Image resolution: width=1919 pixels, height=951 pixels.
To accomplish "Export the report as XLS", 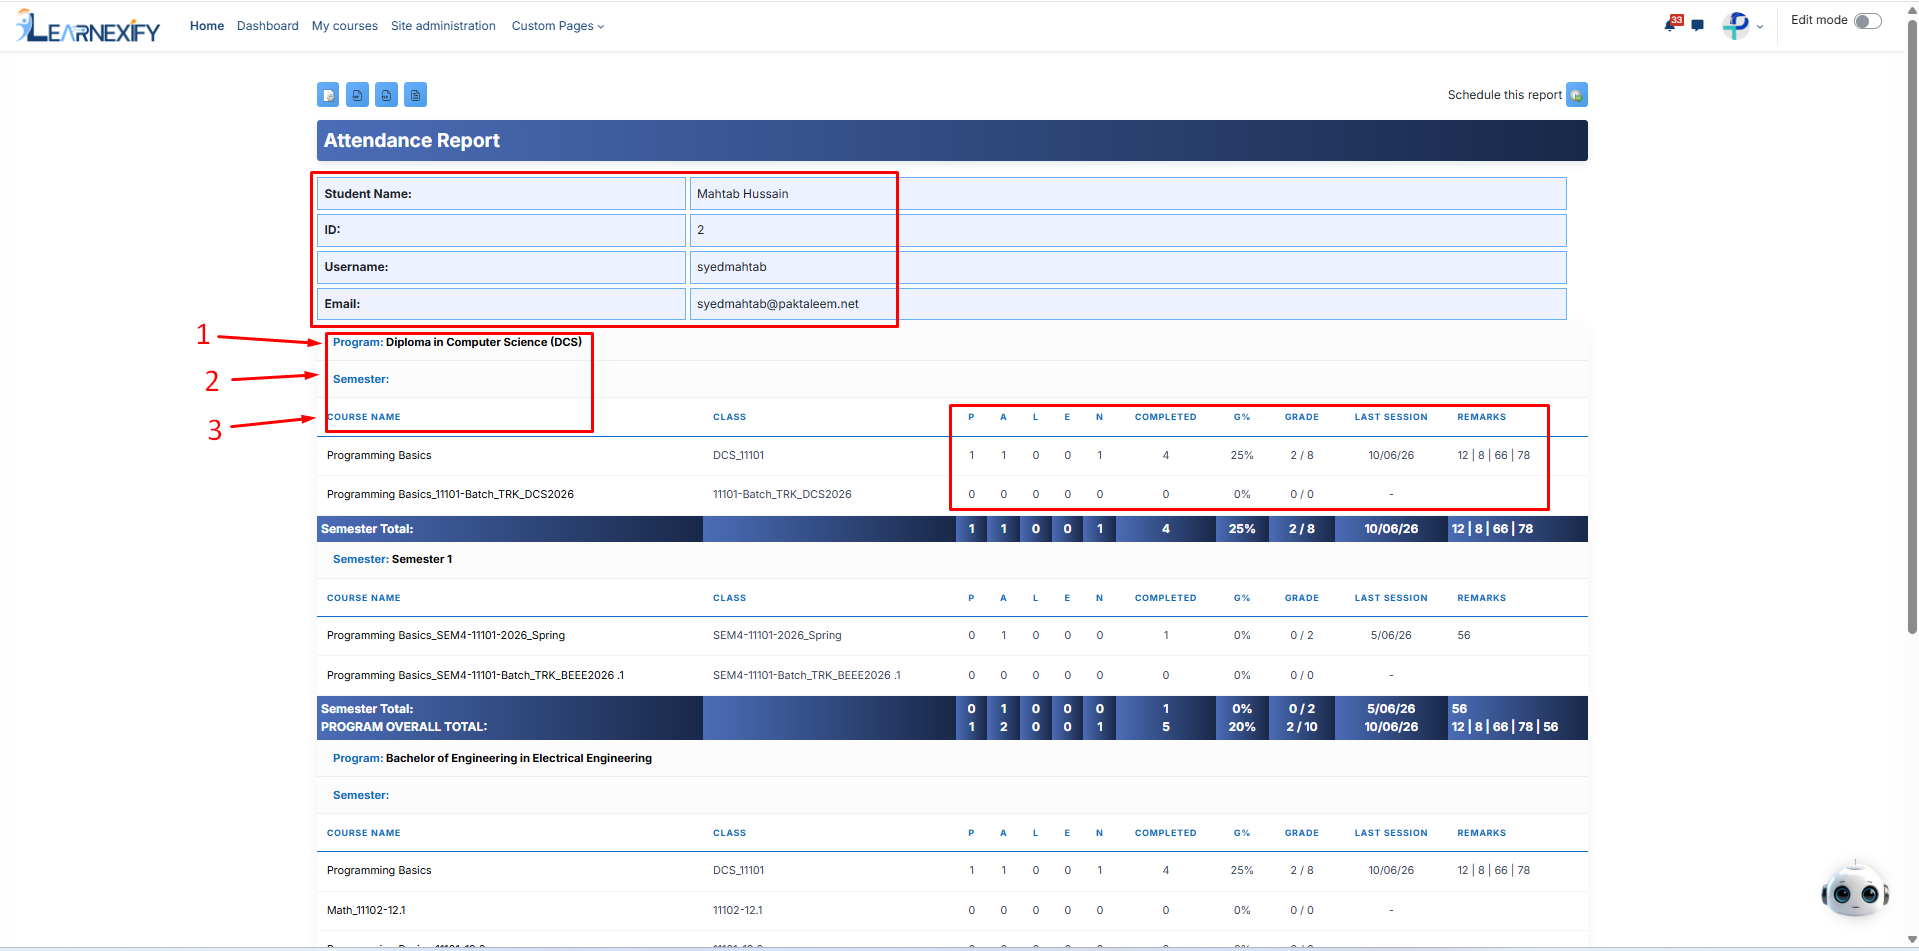I will click(x=386, y=95).
